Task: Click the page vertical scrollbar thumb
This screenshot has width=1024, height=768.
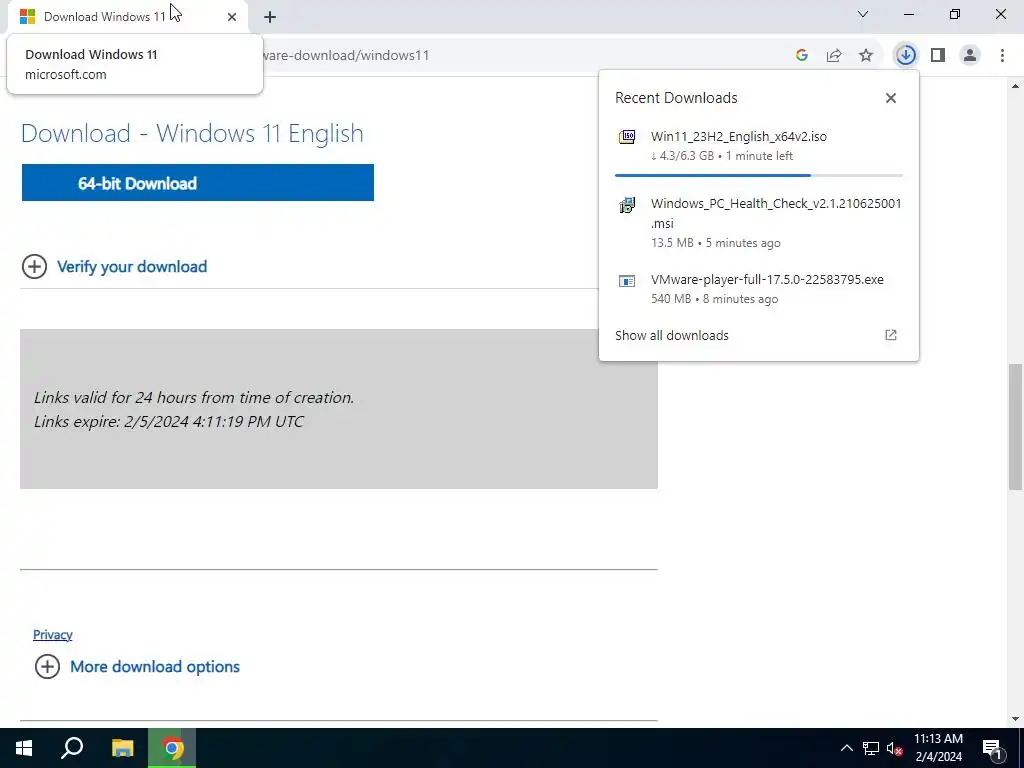Action: (1016, 426)
